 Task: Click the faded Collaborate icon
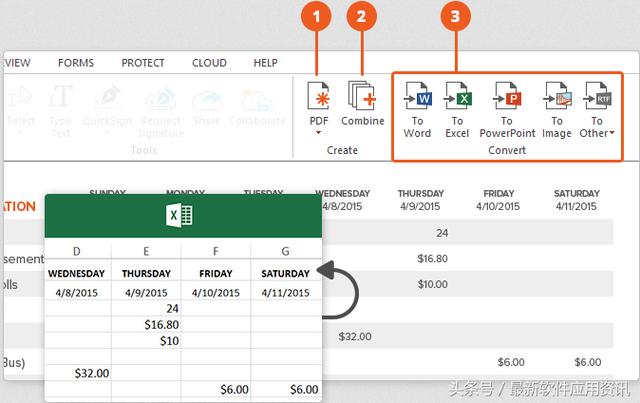click(x=257, y=100)
